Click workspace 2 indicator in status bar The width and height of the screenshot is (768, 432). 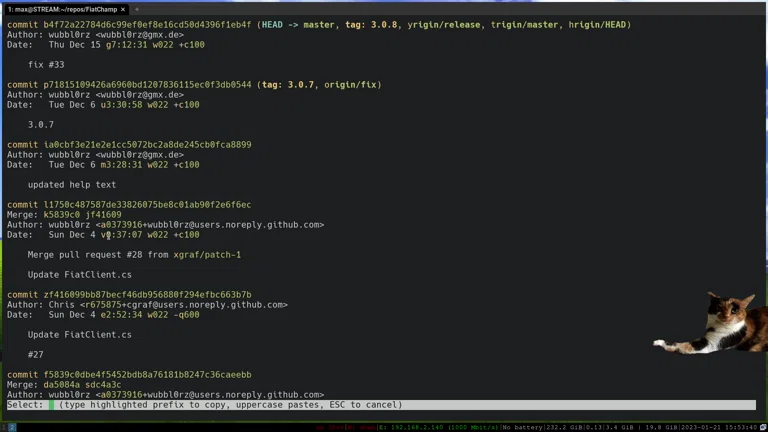(12, 428)
